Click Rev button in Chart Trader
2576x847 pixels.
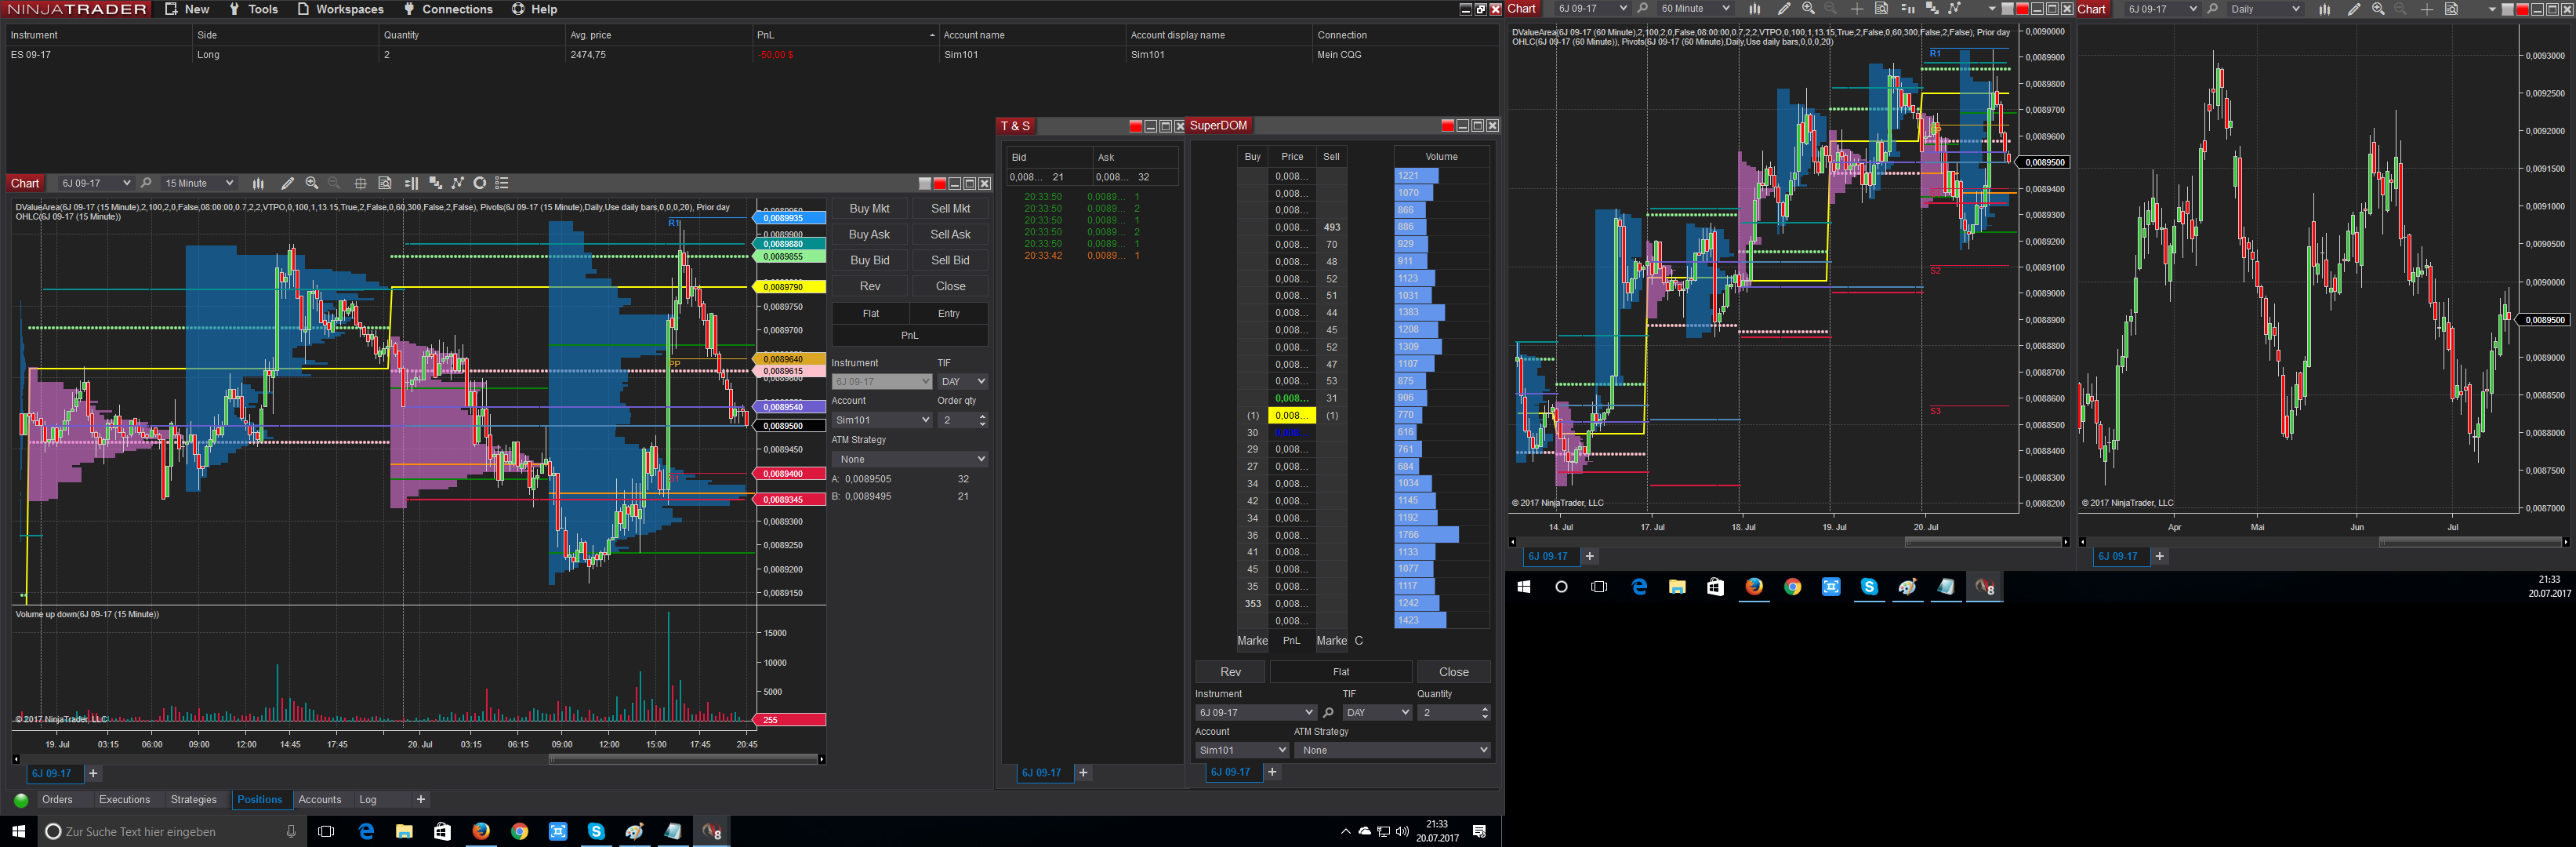[x=870, y=286]
